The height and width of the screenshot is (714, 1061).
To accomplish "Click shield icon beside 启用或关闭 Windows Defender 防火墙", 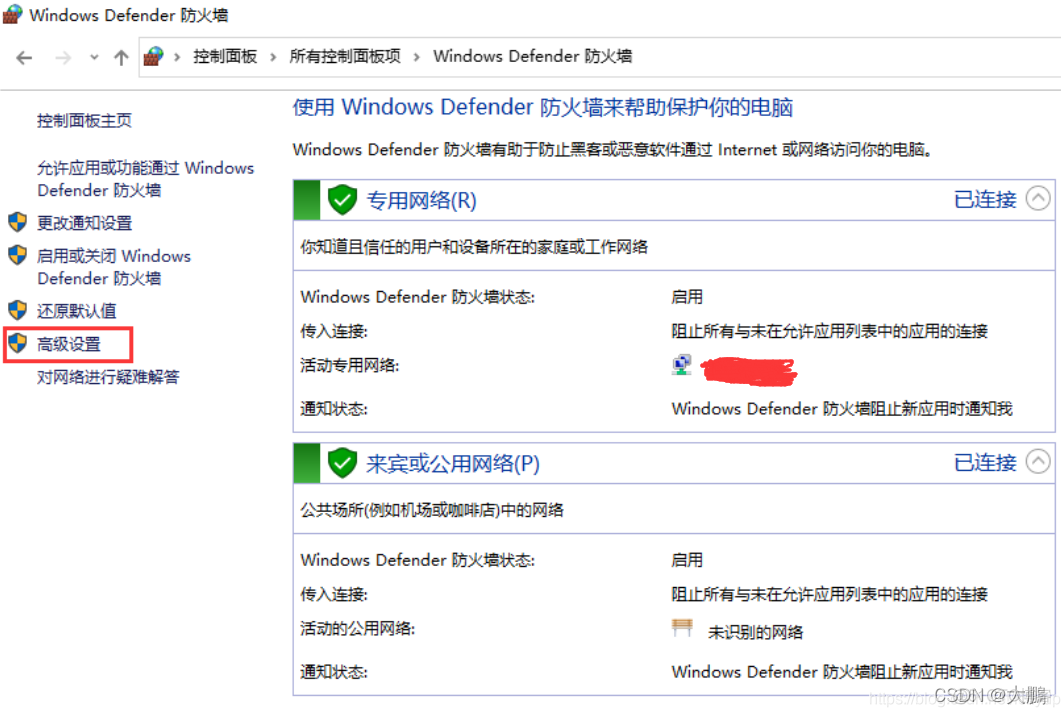I will coord(18,254).
